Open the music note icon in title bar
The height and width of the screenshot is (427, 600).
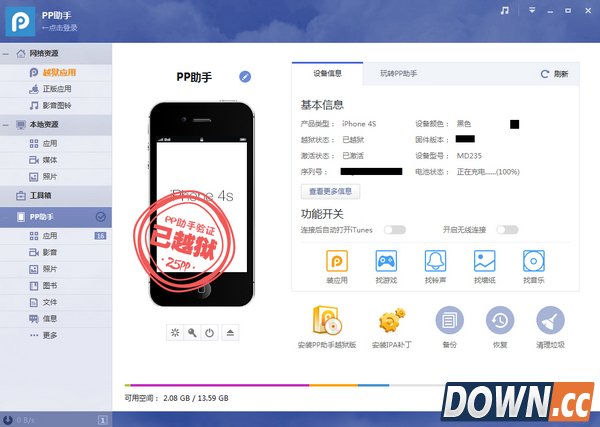pyautogui.click(x=505, y=11)
